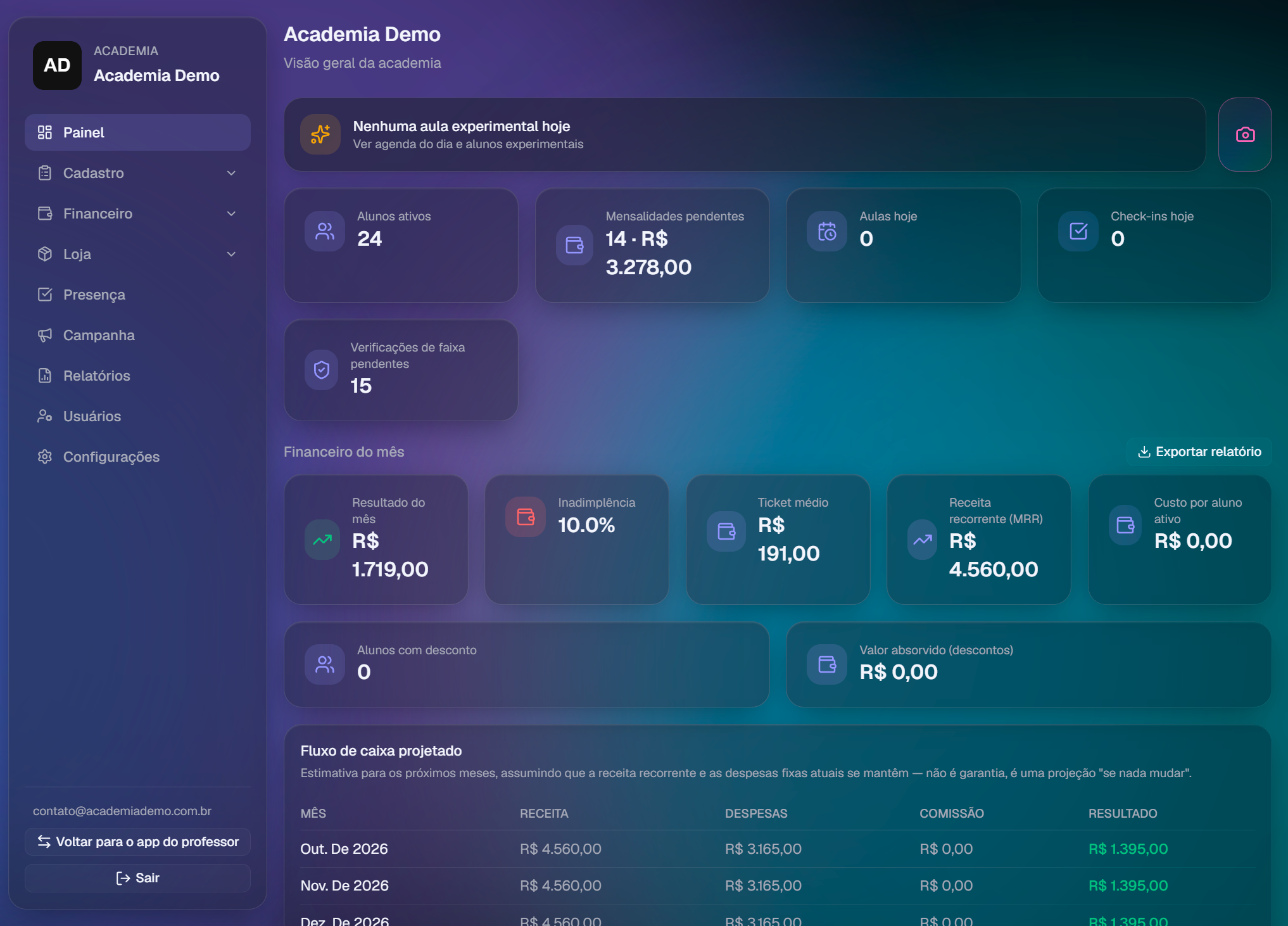Open Relatórios in the sidebar
The width and height of the screenshot is (1288, 926).
point(138,376)
